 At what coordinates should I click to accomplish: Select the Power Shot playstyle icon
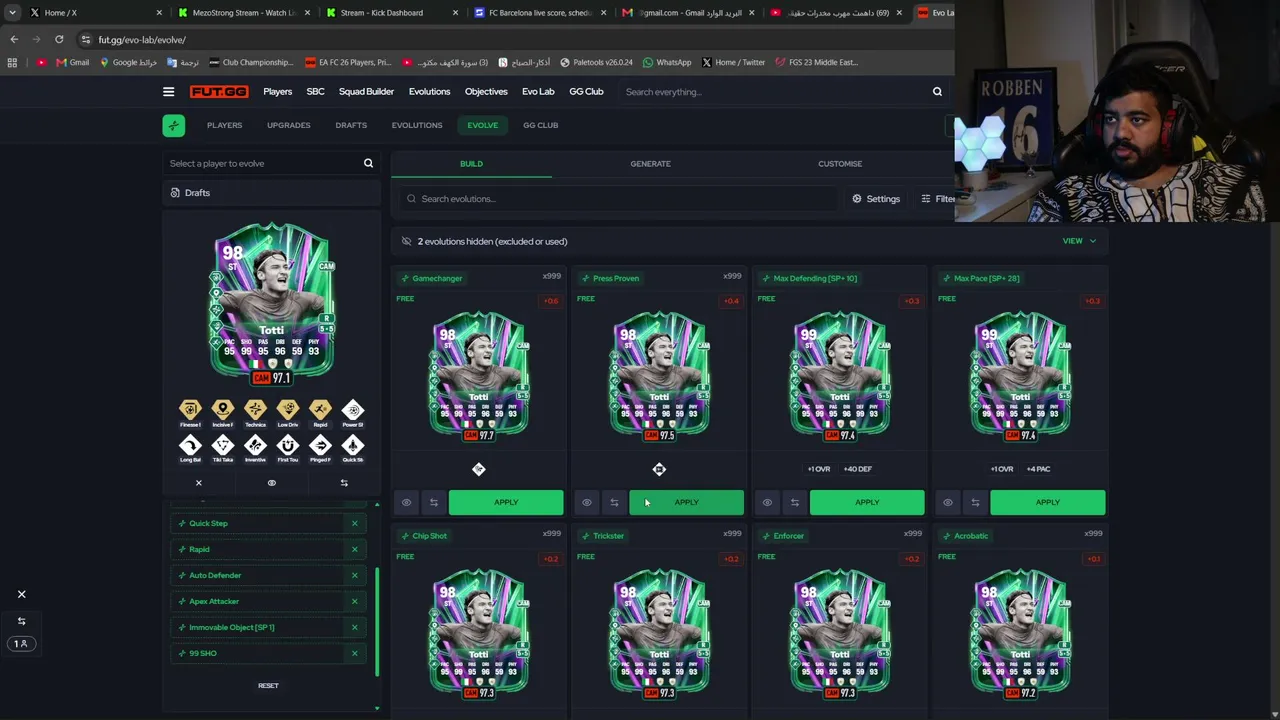353,410
